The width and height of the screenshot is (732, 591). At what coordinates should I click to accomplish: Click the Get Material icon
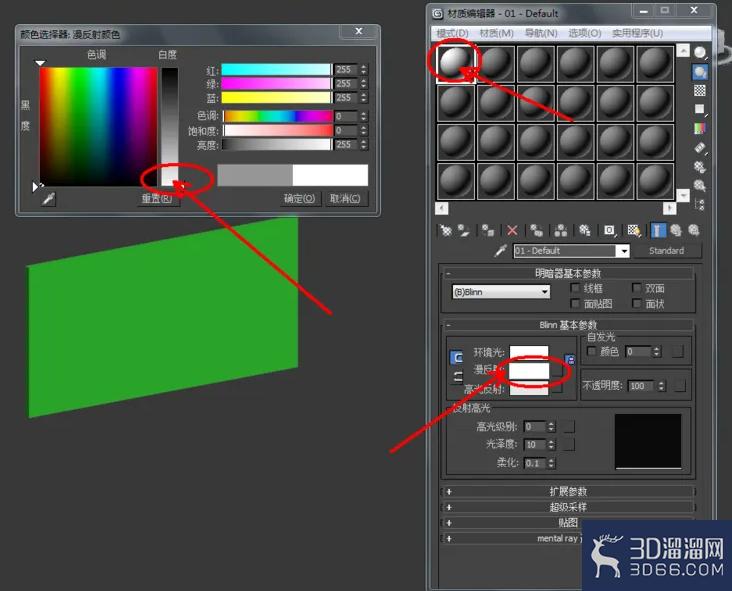pos(446,230)
